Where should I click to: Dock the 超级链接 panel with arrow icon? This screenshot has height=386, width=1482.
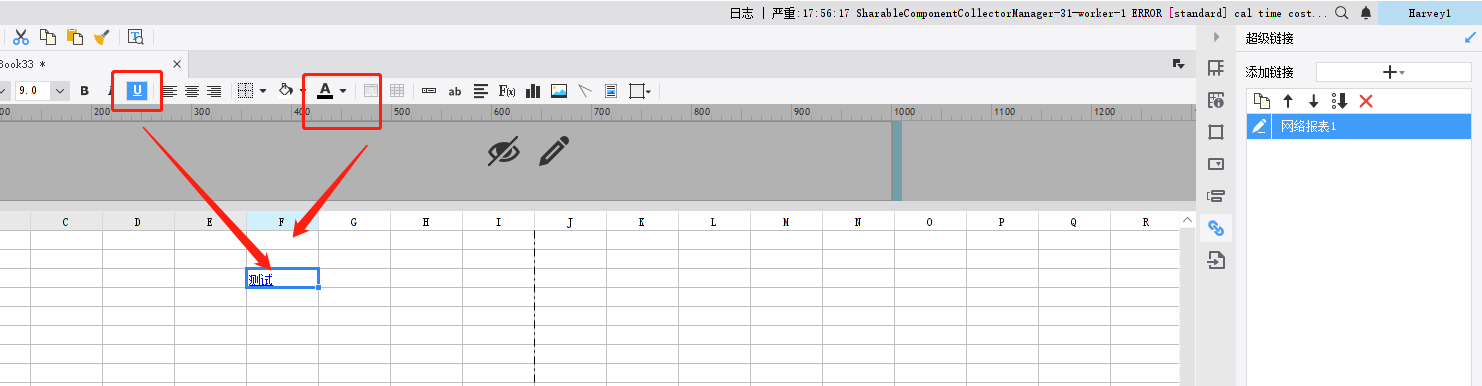pyautogui.click(x=1470, y=38)
